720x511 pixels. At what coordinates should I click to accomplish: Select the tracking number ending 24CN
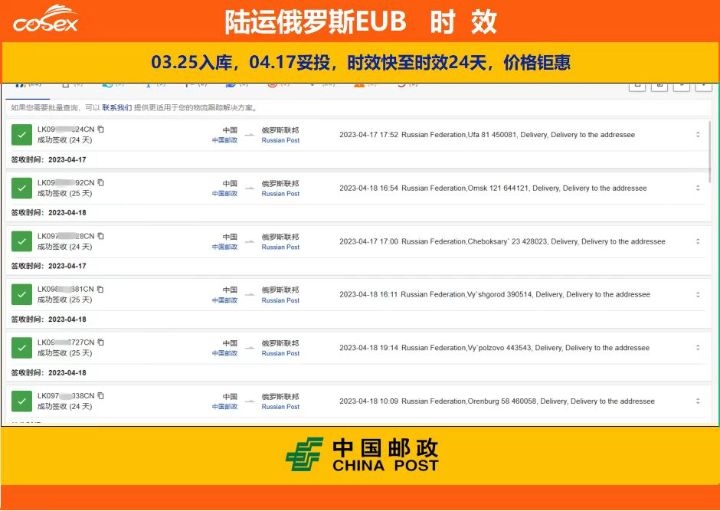click(x=66, y=129)
